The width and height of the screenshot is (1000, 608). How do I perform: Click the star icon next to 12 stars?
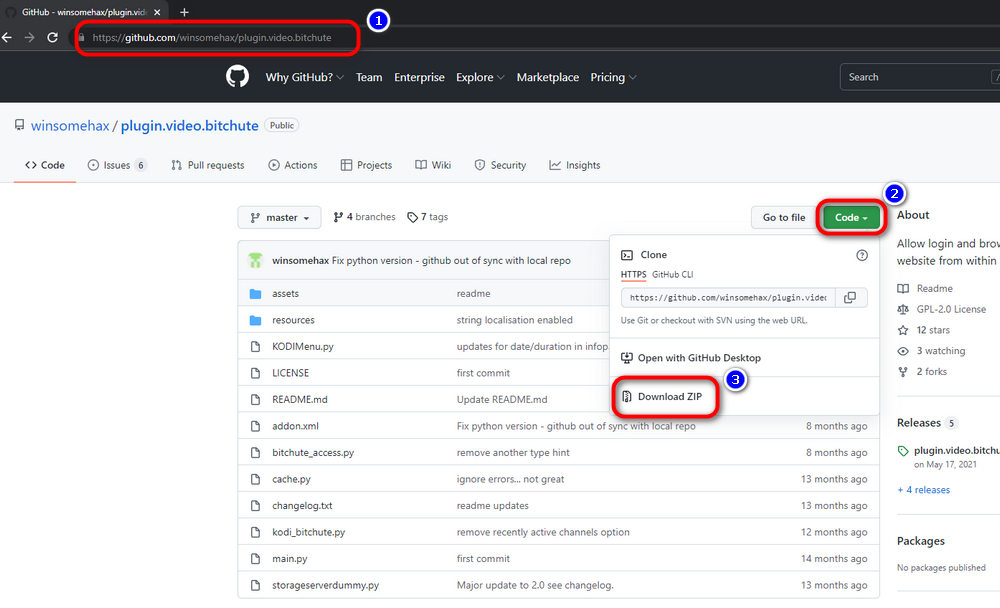[x=903, y=330]
